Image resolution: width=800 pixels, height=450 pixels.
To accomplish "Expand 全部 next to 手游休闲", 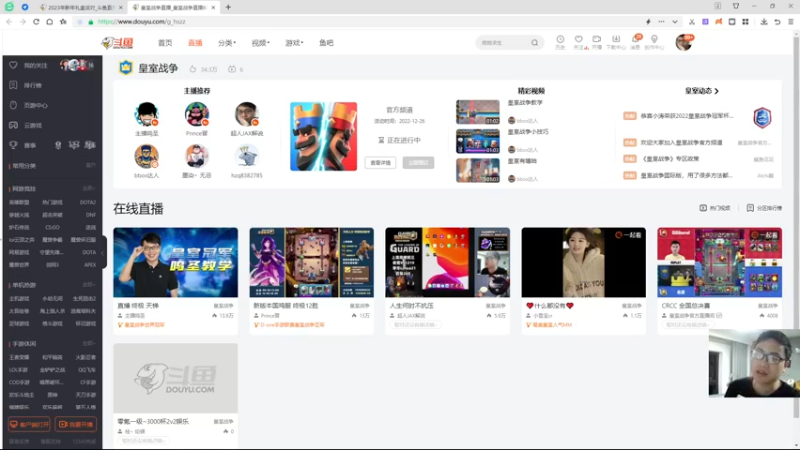I will 89,343.
